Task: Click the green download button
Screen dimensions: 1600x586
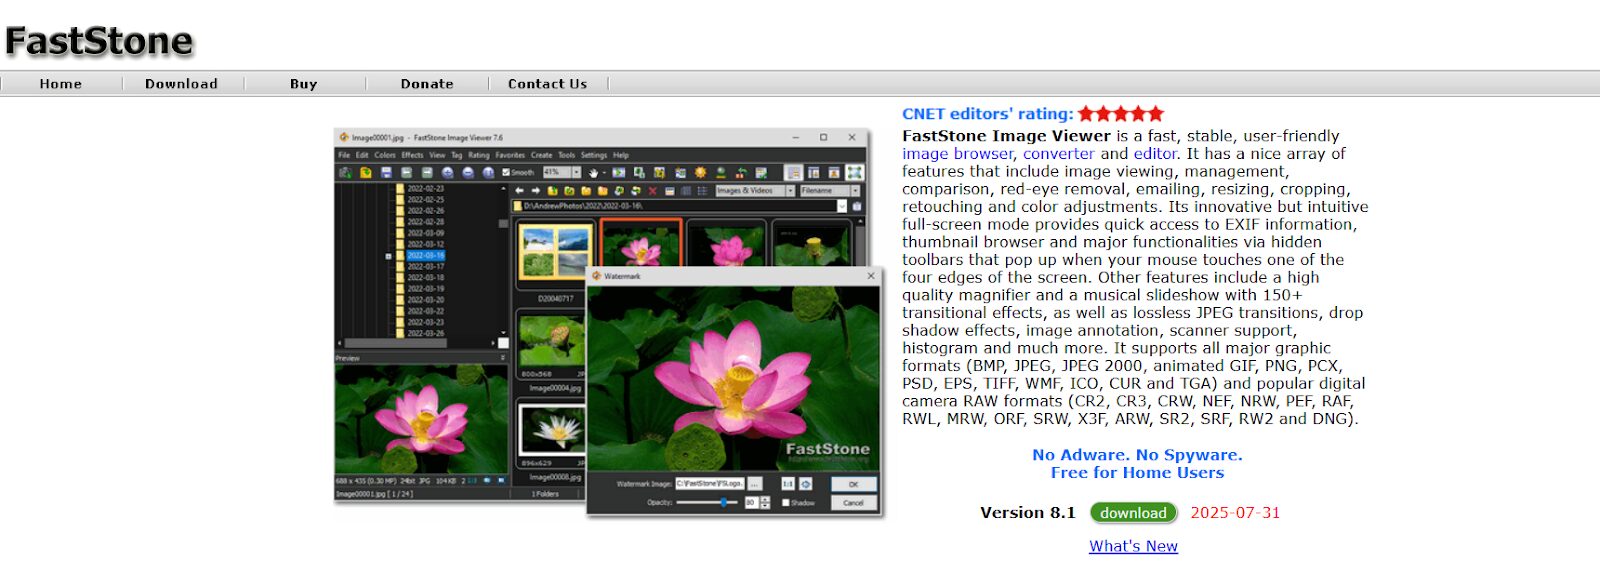Action: click(x=1133, y=513)
